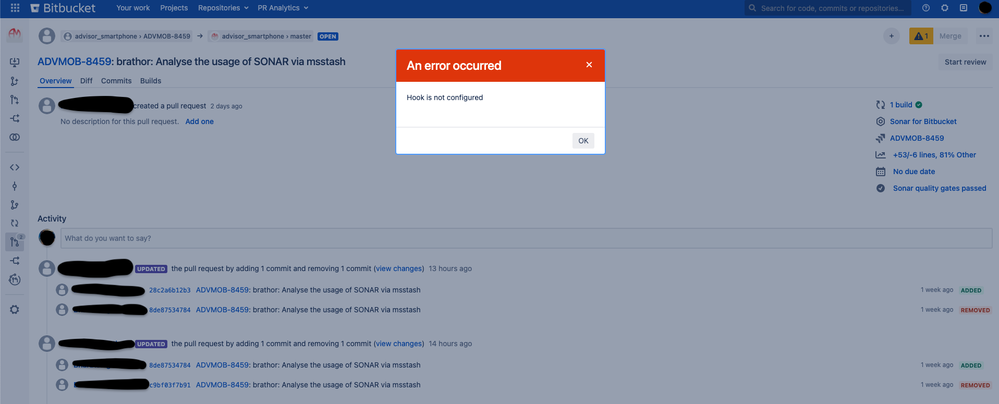Click the sidebar Compare icon

15,137
